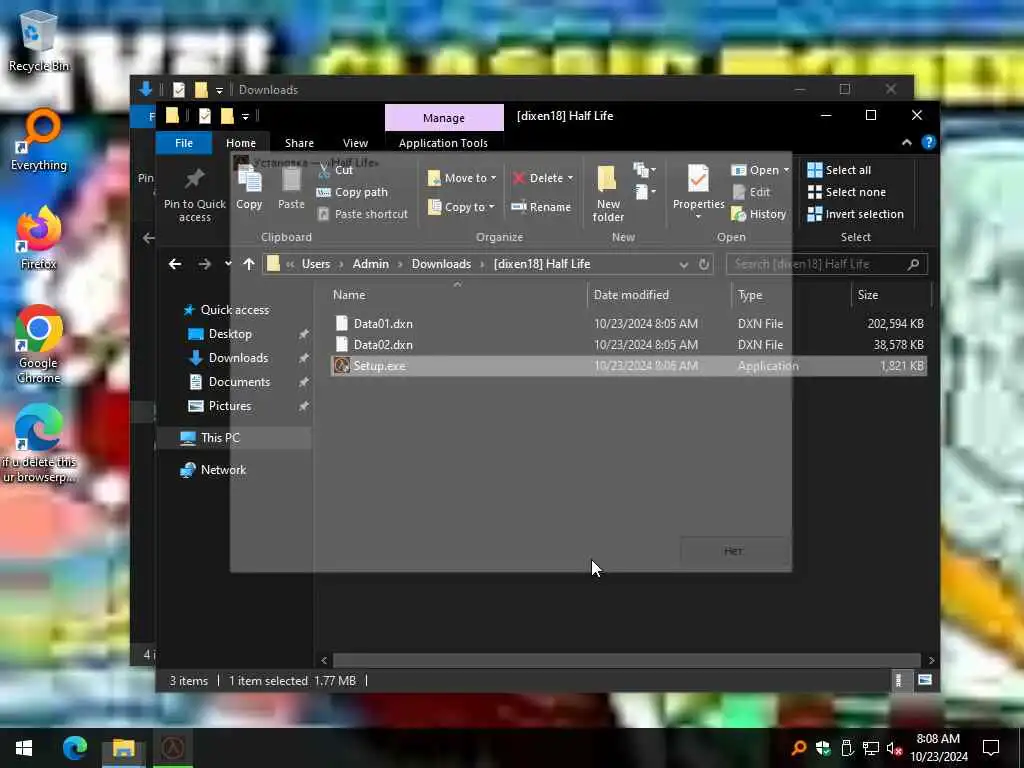This screenshot has width=1024, height=768.
Task: Create a New folder
Action: [x=608, y=193]
